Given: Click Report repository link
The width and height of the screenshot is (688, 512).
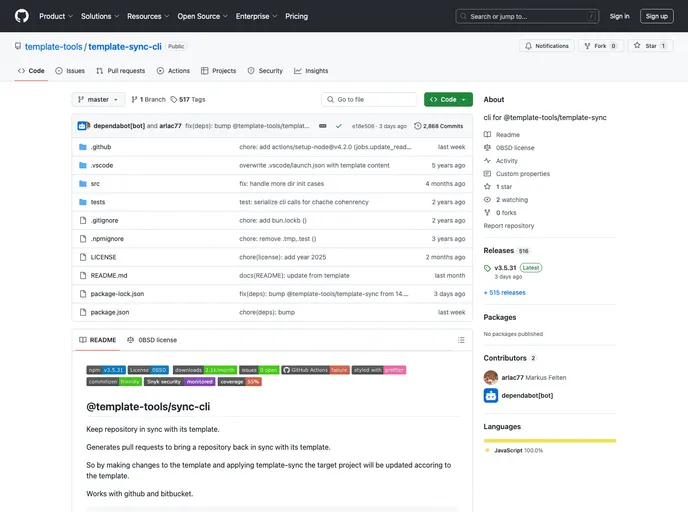Looking at the screenshot, I should pyautogui.click(x=509, y=226).
